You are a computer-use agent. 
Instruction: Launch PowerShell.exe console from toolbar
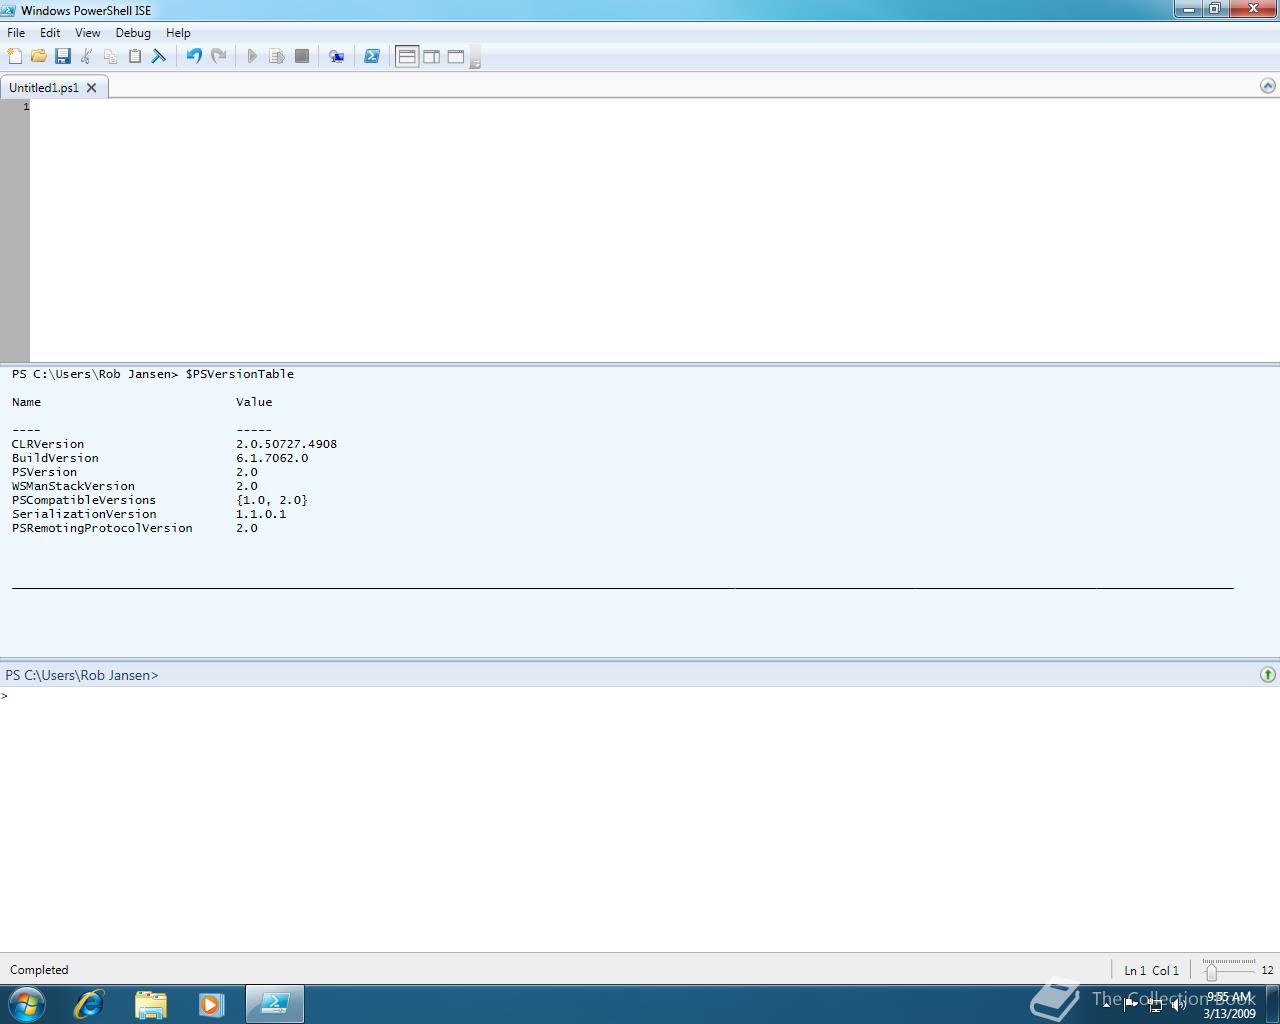tap(372, 57)
